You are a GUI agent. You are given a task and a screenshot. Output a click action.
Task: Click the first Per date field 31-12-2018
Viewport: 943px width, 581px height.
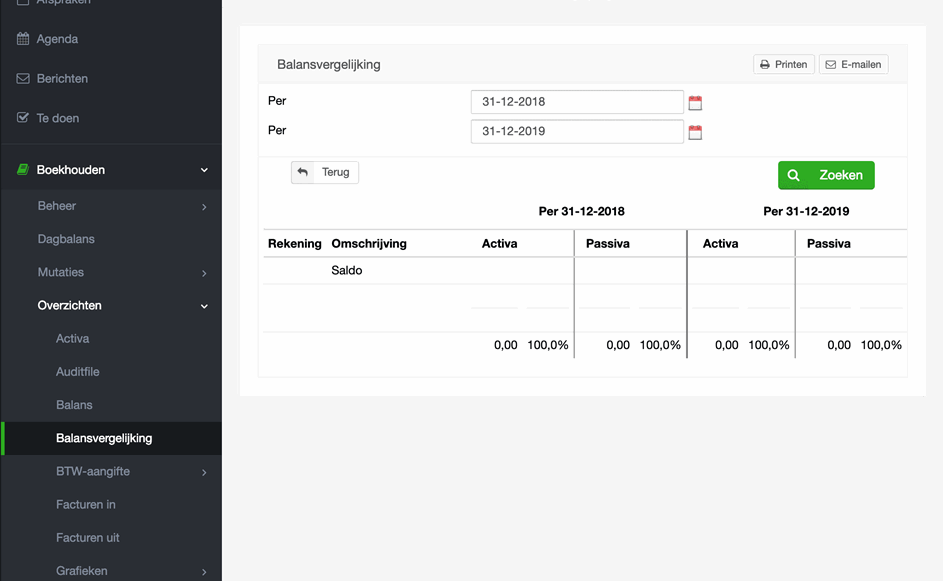[577, 102]
